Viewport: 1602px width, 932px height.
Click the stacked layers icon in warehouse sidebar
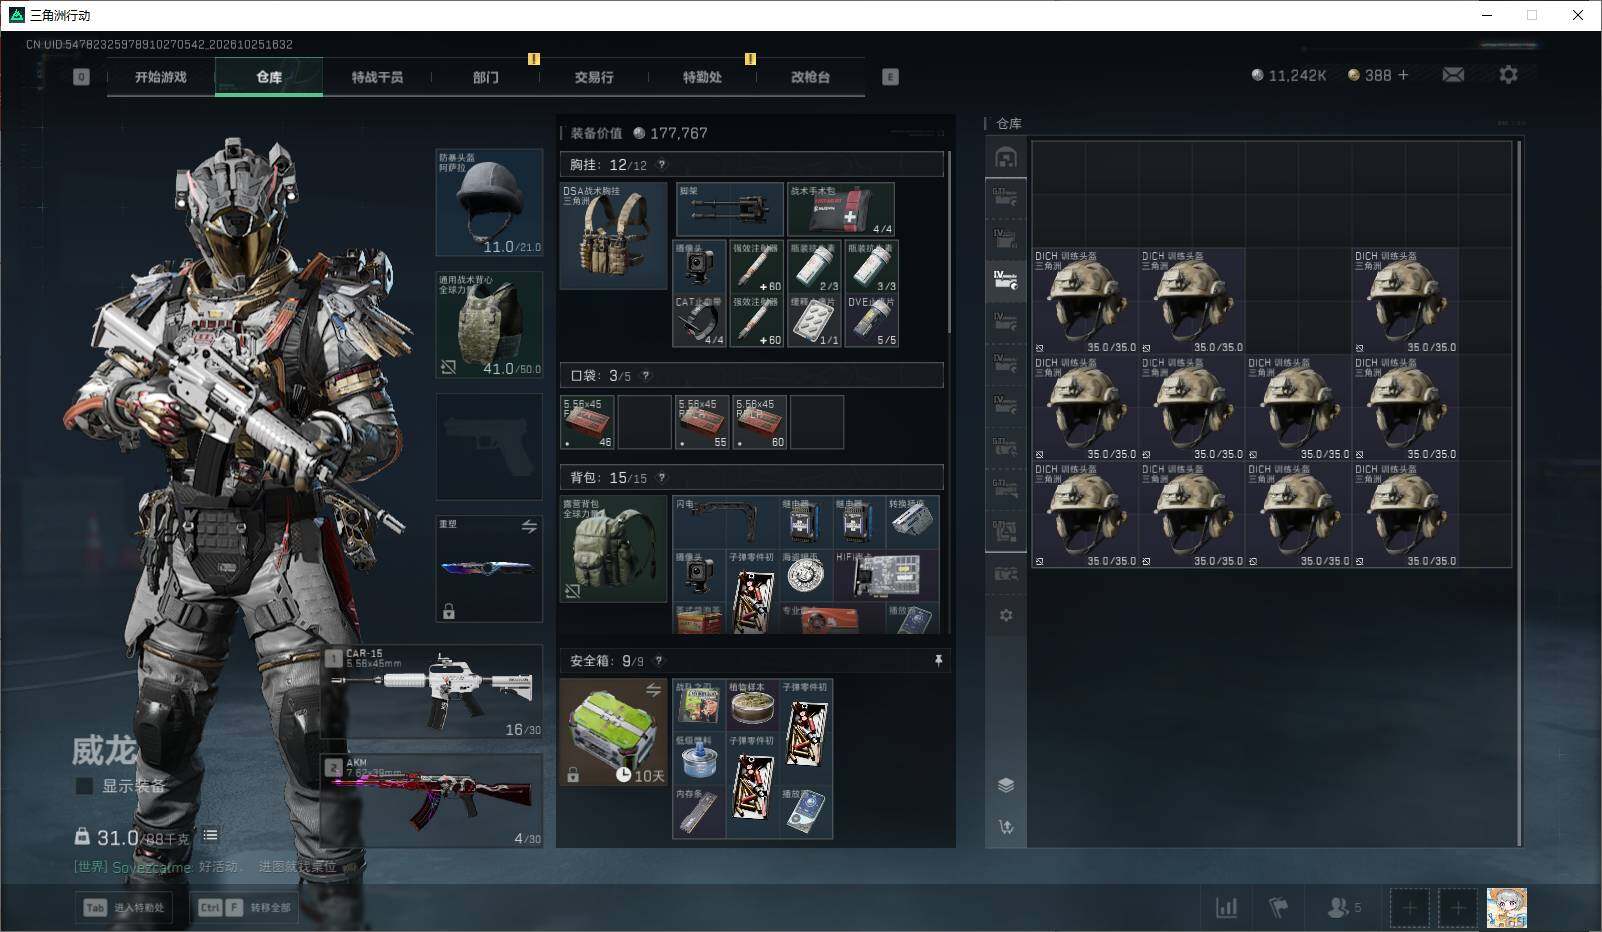(1006, 785)
